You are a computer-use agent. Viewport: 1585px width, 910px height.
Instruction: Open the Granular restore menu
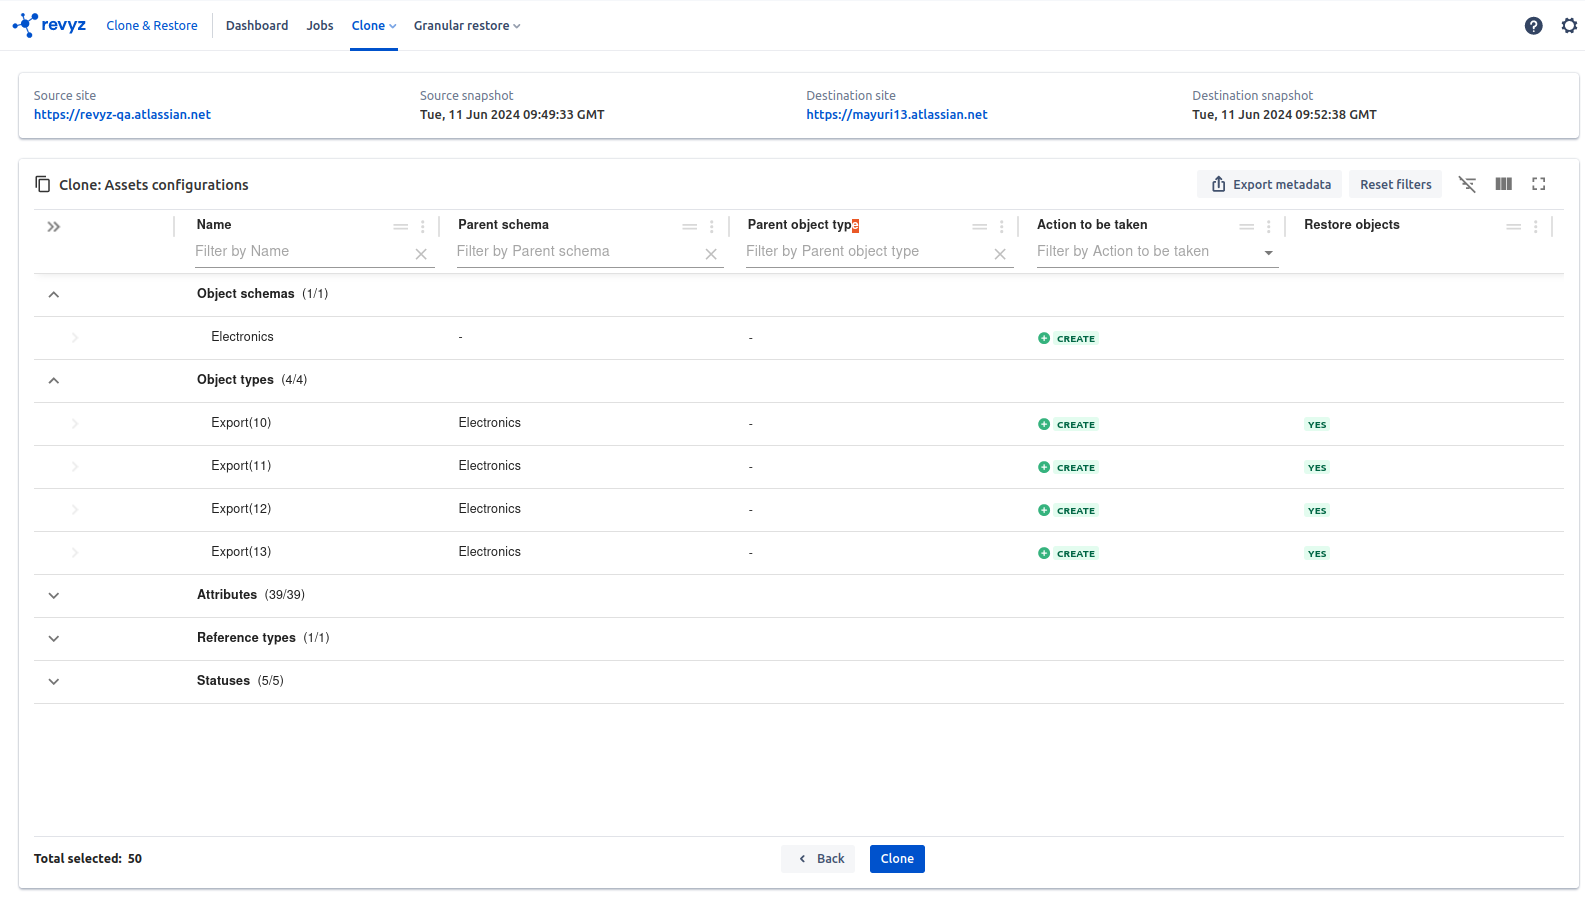[467, 25]
